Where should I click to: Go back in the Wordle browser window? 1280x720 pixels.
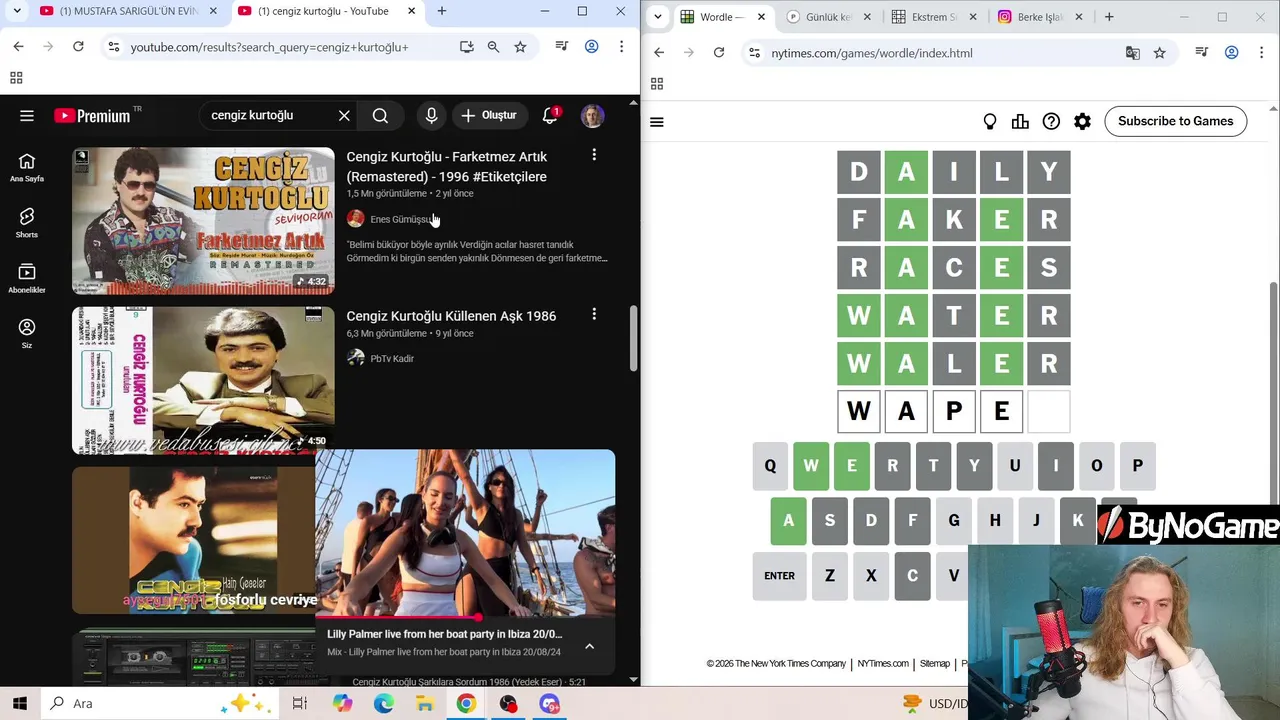(x=659, y=53)
